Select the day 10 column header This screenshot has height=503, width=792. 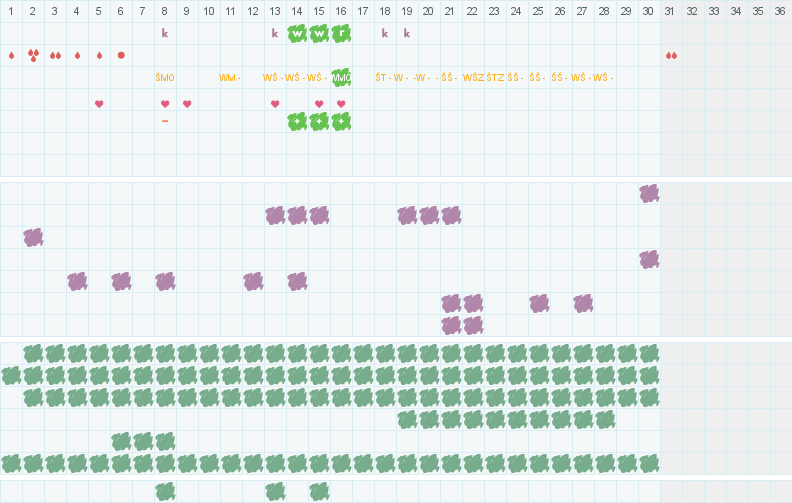pyautogui.click(x=209, y=11)
